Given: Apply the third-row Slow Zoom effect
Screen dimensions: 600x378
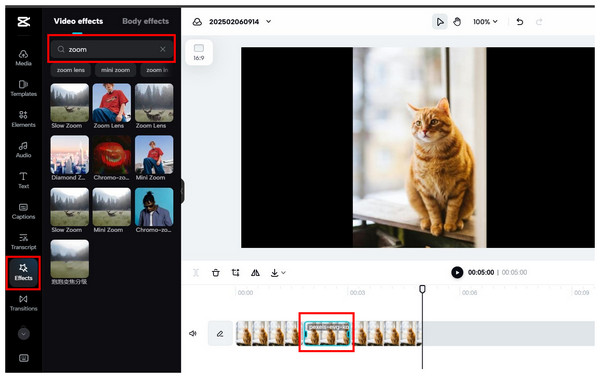Looking at the screenshot, I should pos(70,207).
